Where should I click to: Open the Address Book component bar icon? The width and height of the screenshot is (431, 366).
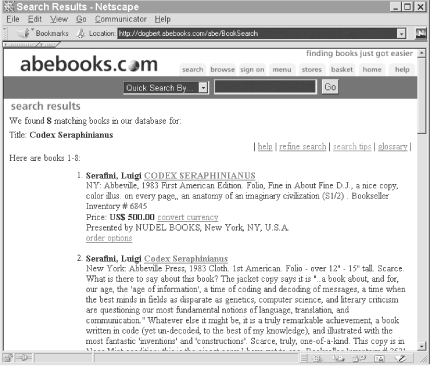coord(379,358)
